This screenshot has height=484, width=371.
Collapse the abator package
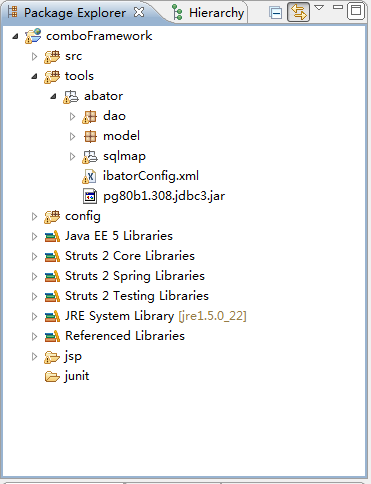pos(53,97)
